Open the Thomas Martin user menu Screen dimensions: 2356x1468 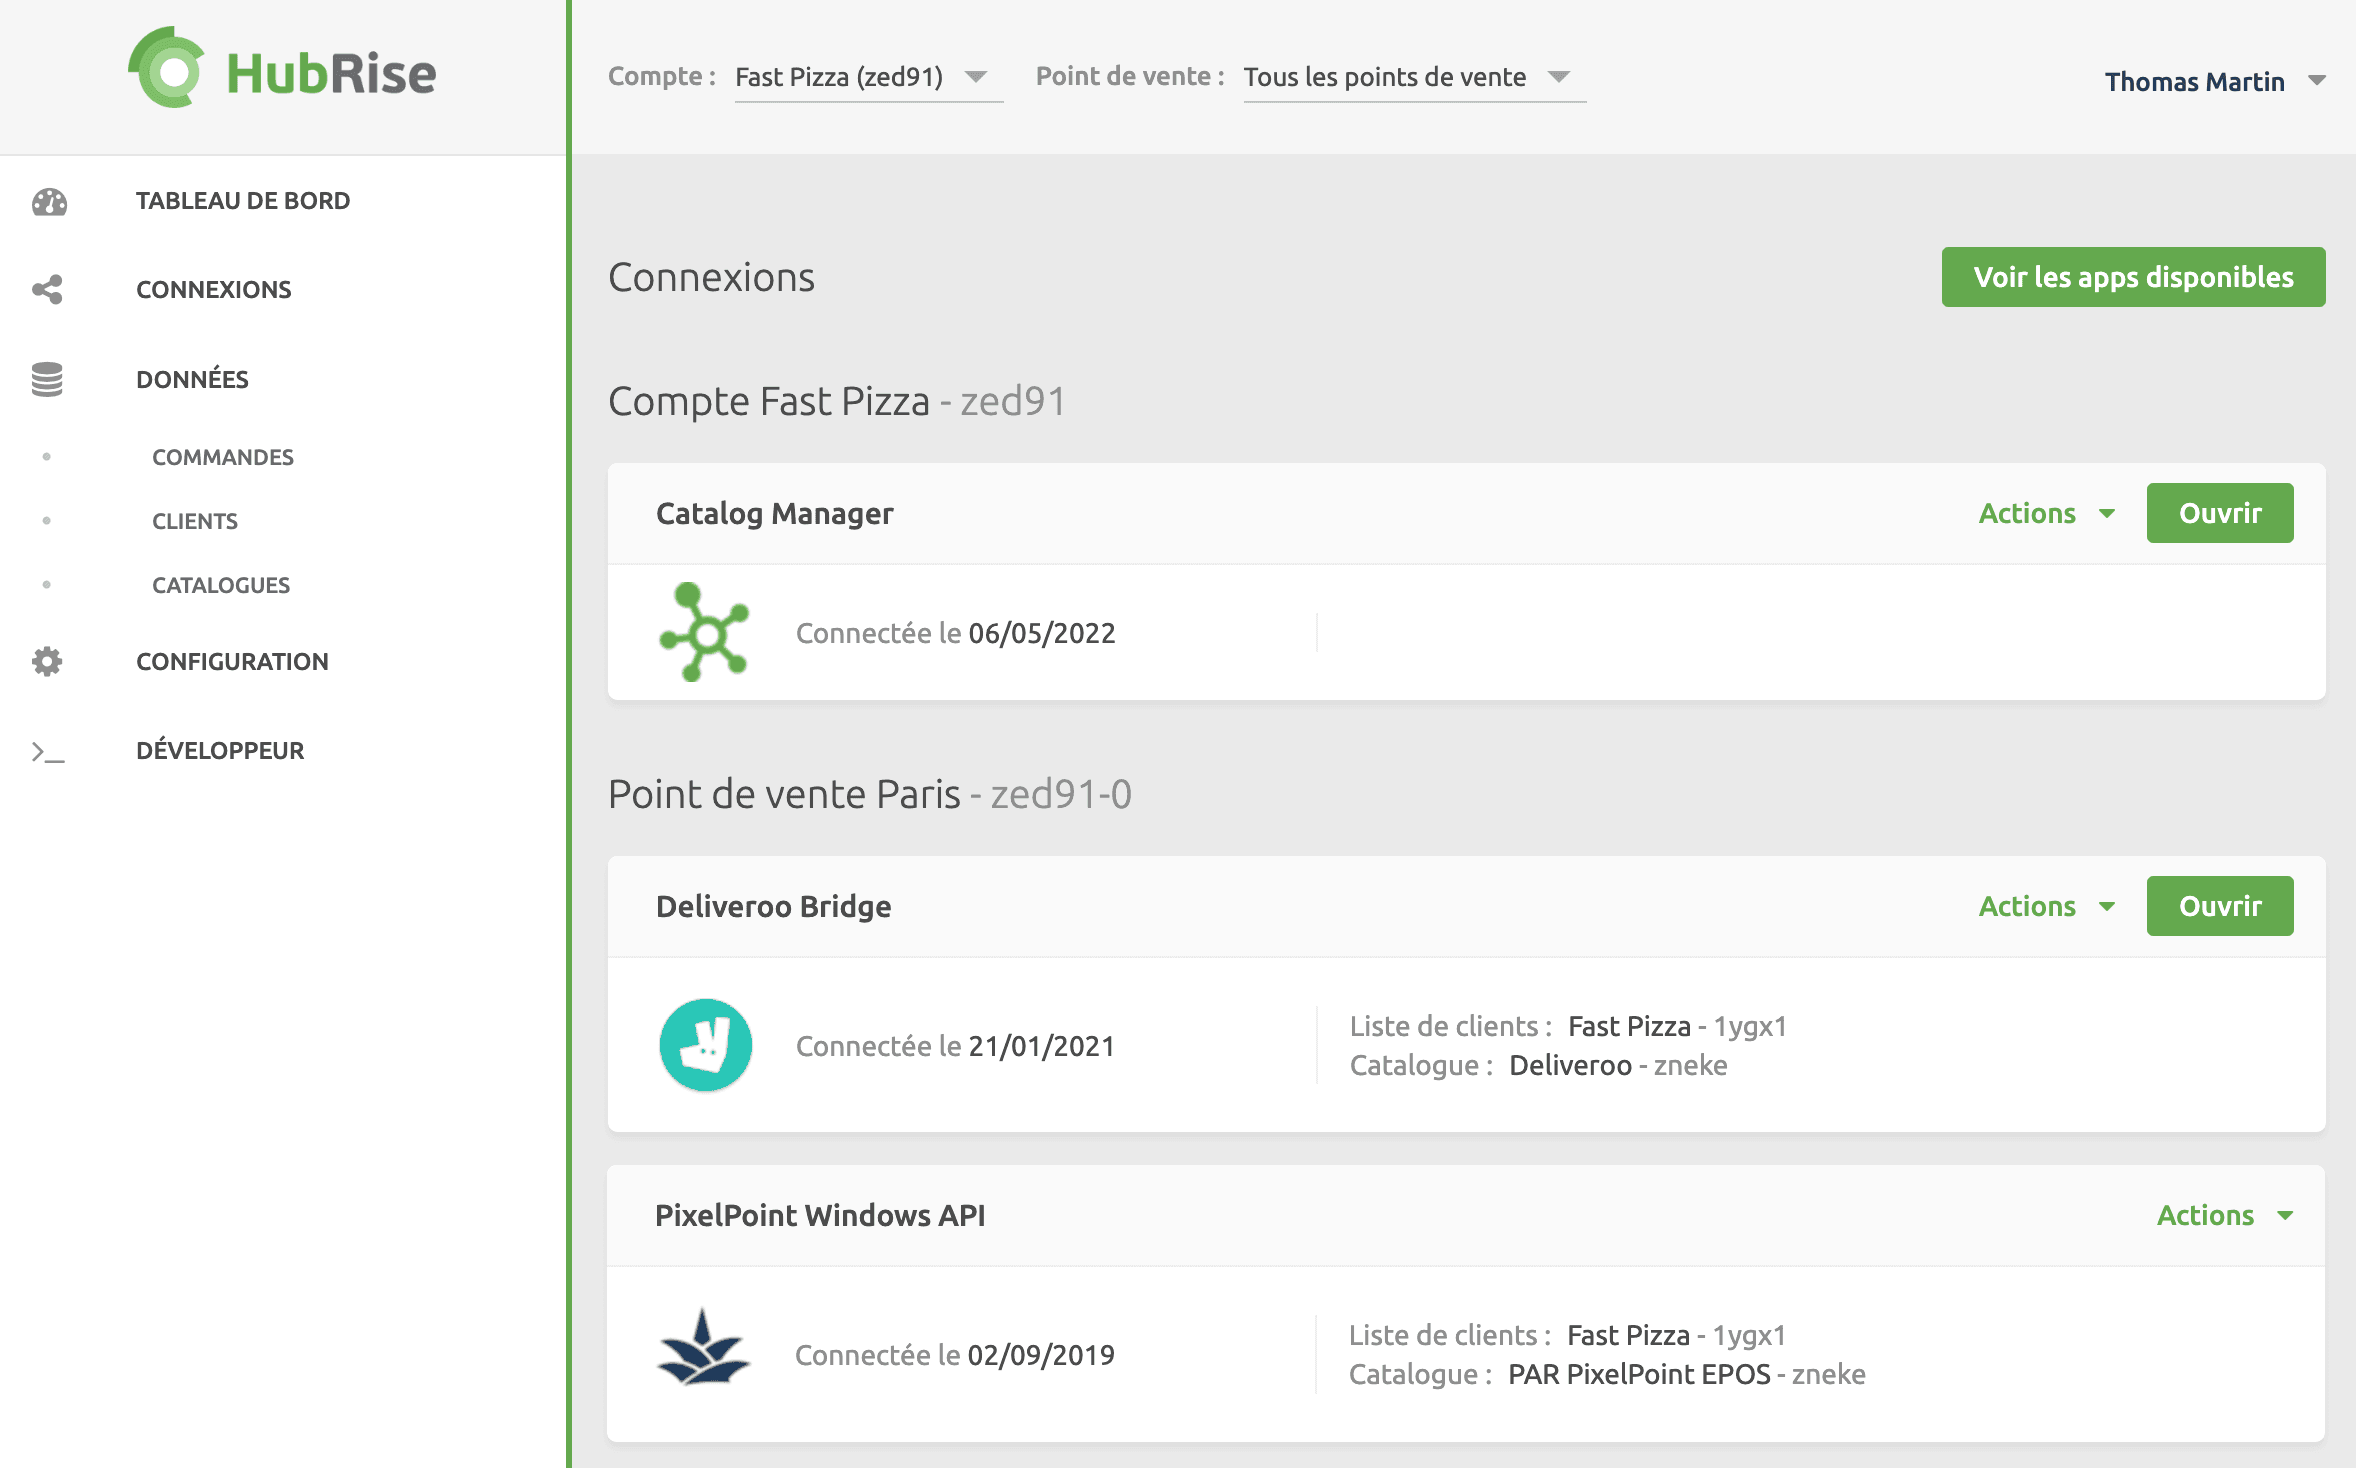[2216, 81]
